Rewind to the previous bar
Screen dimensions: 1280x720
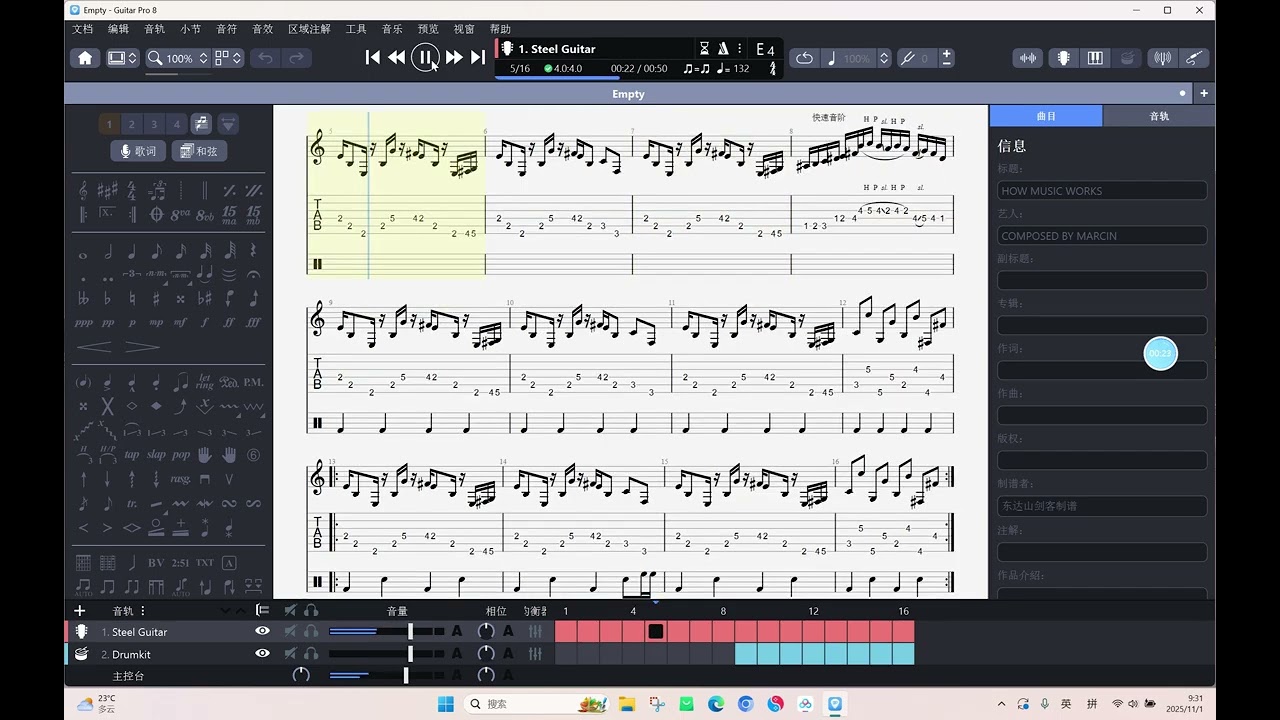[397, 58]
